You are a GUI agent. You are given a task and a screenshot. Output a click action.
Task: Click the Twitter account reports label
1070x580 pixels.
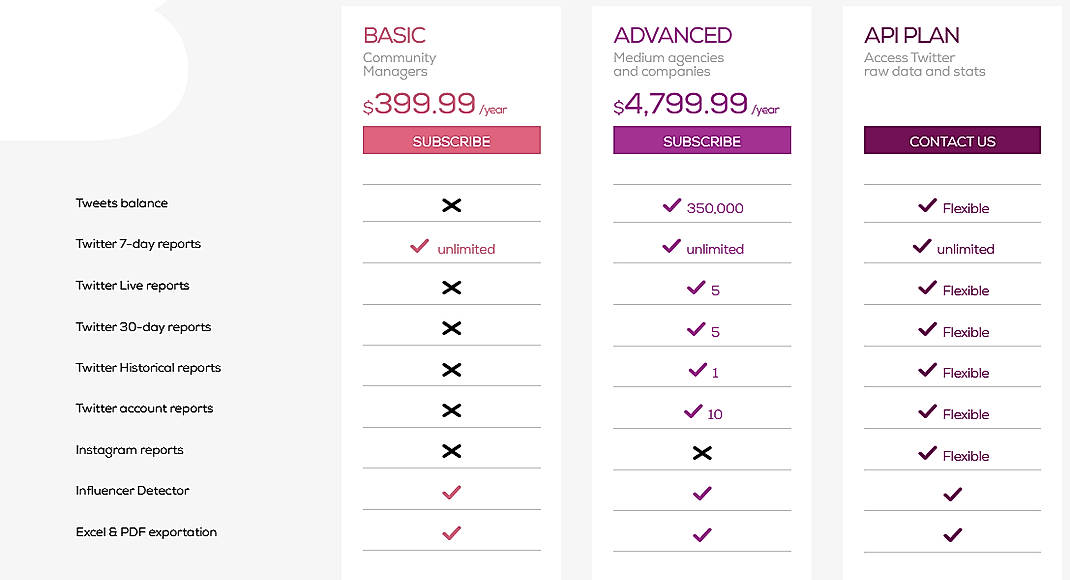144,408
